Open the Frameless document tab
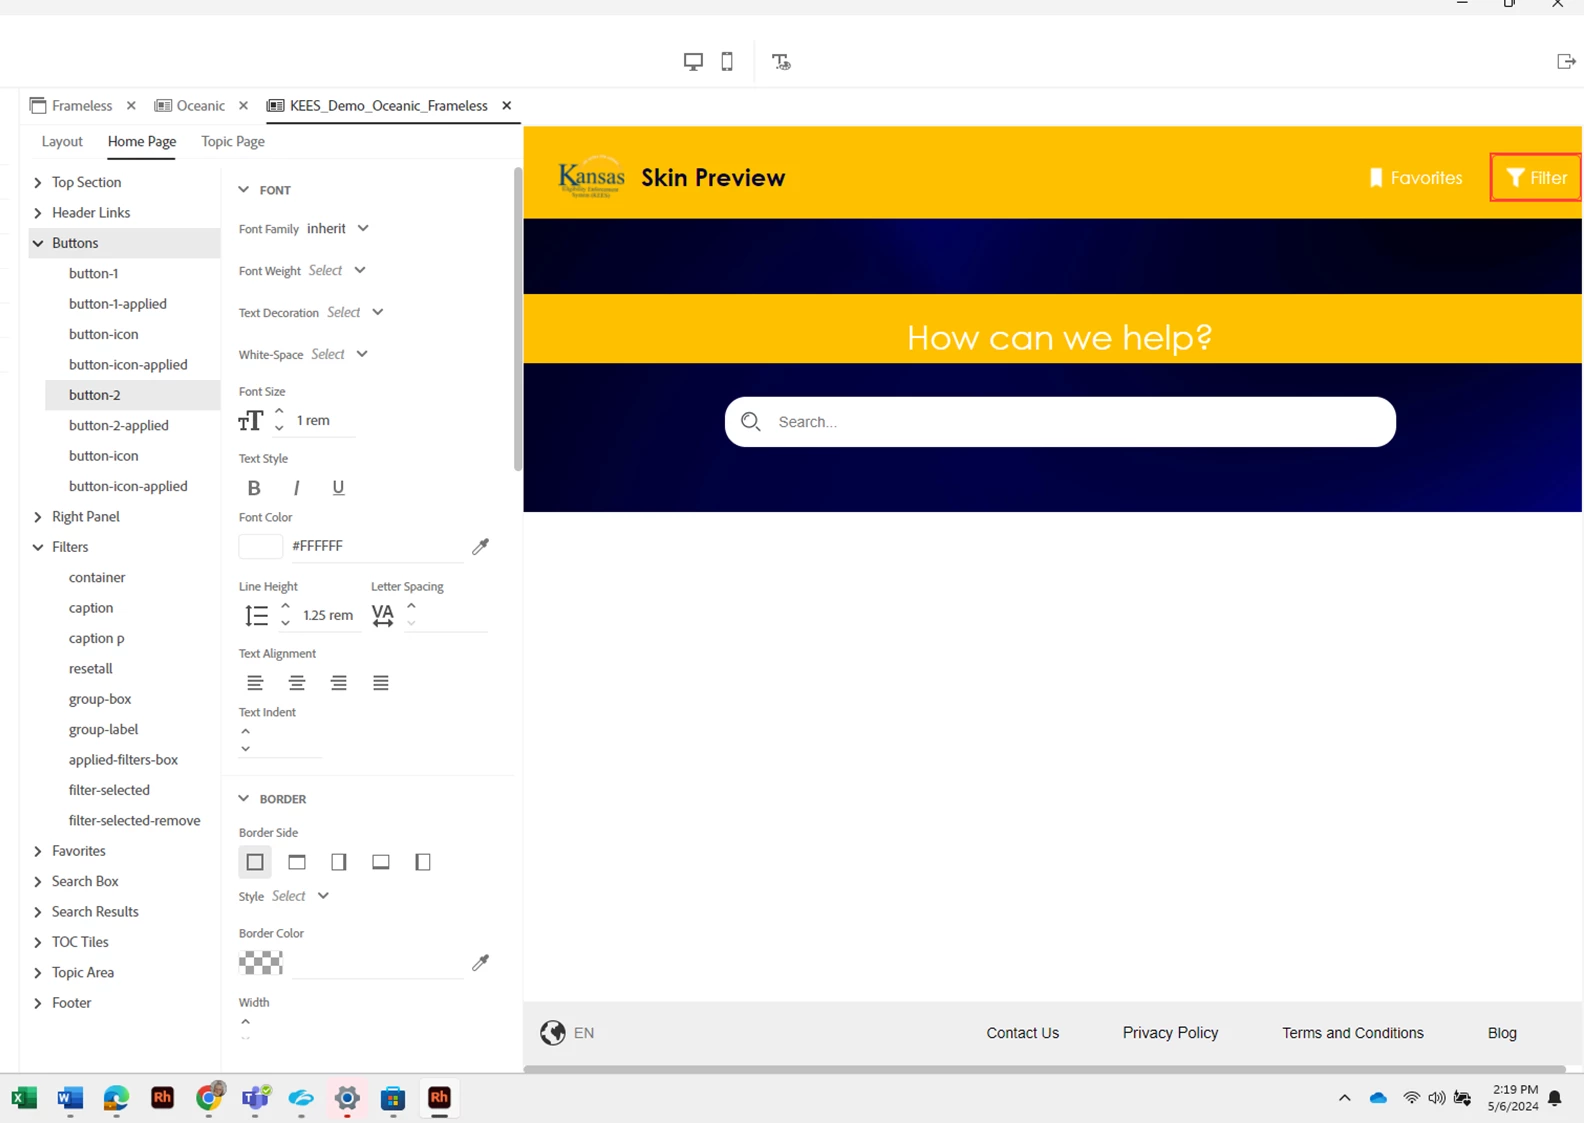 tap(71, 105)
